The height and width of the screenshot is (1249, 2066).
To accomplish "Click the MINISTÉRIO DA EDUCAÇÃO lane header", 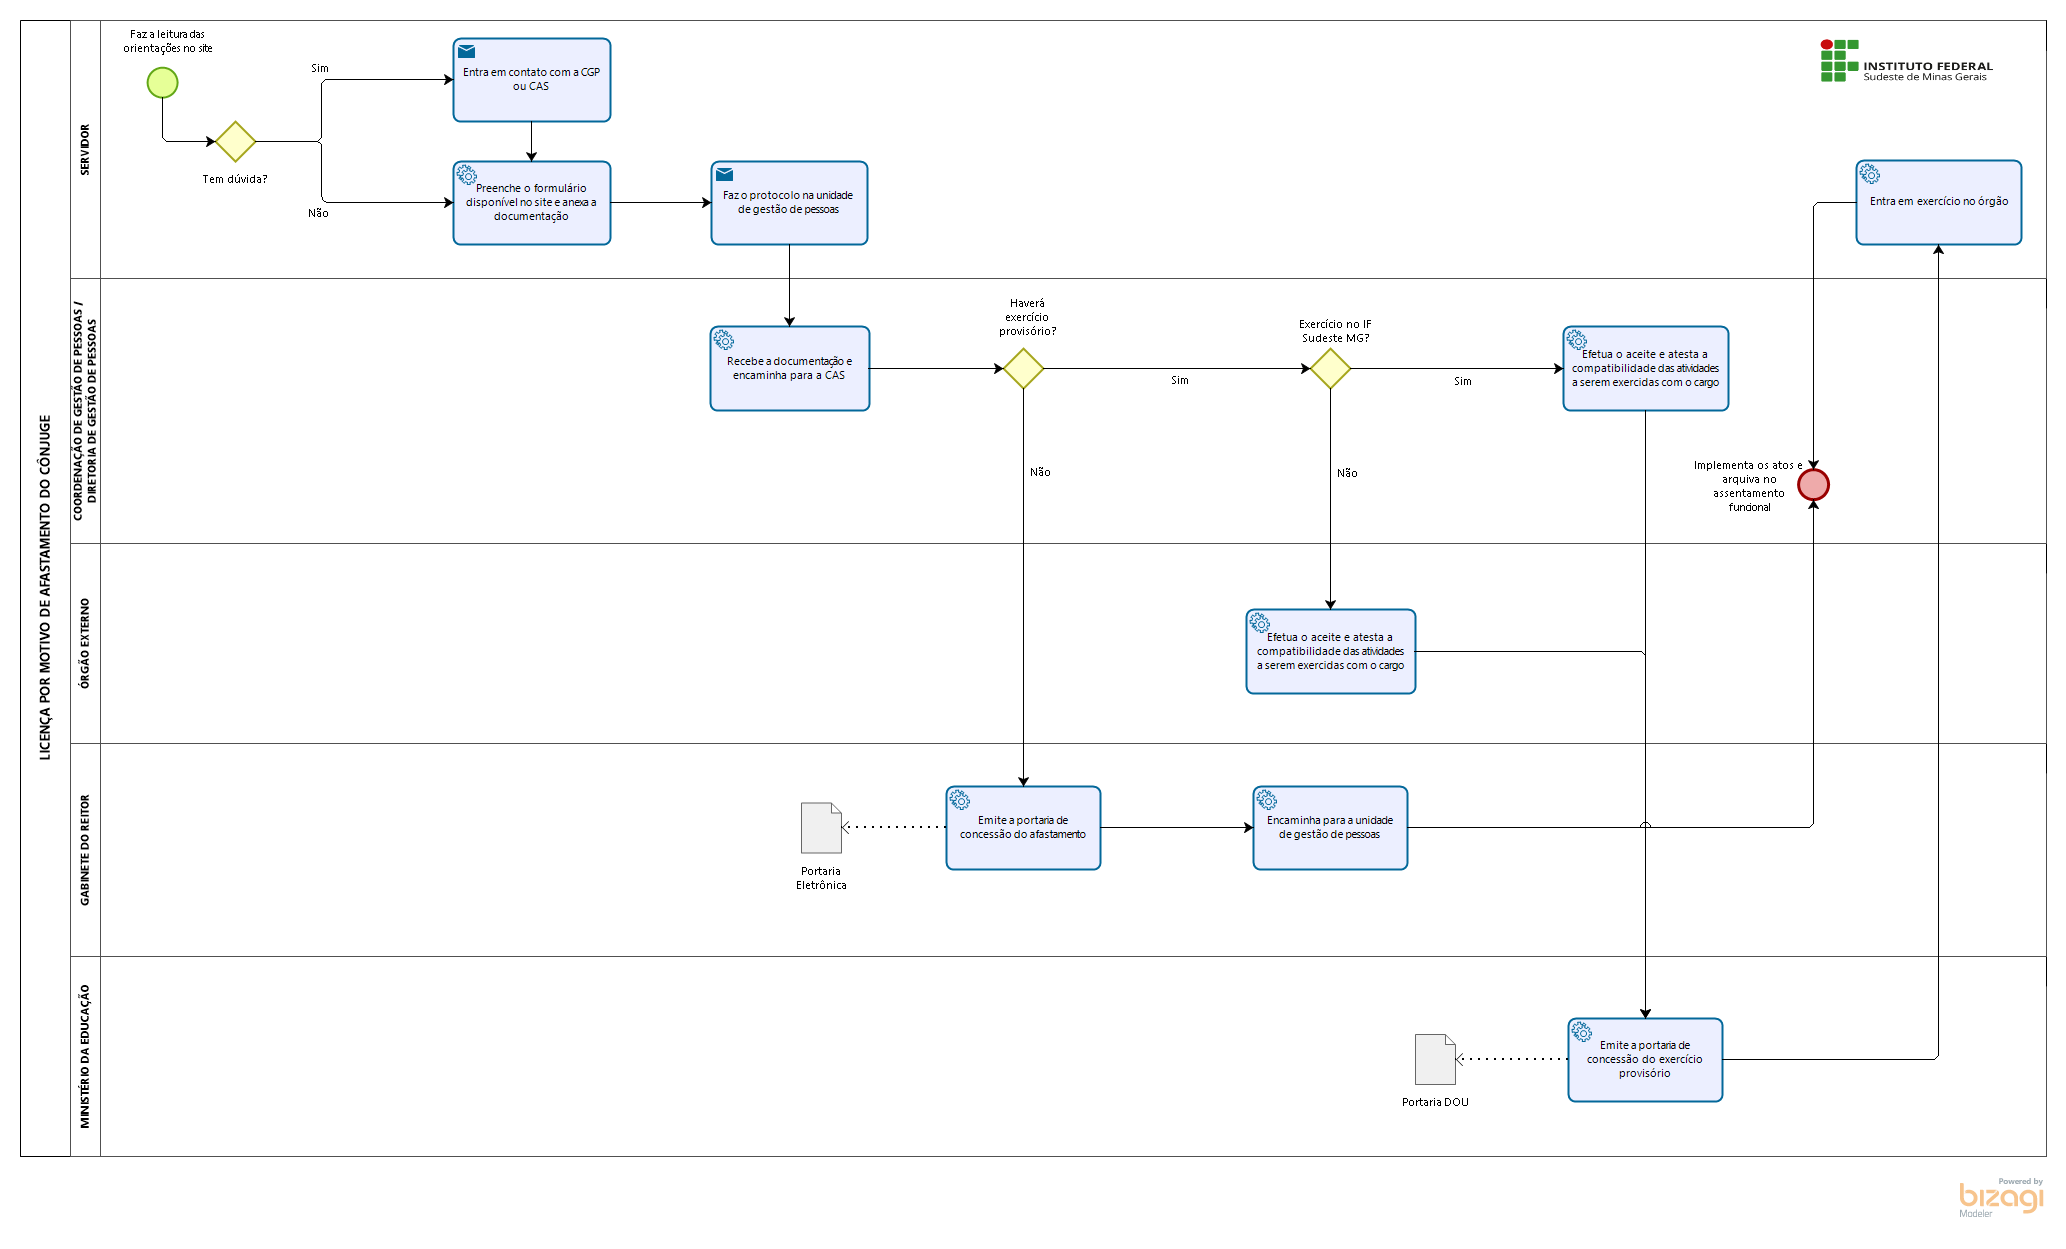I will point(85,1057).
